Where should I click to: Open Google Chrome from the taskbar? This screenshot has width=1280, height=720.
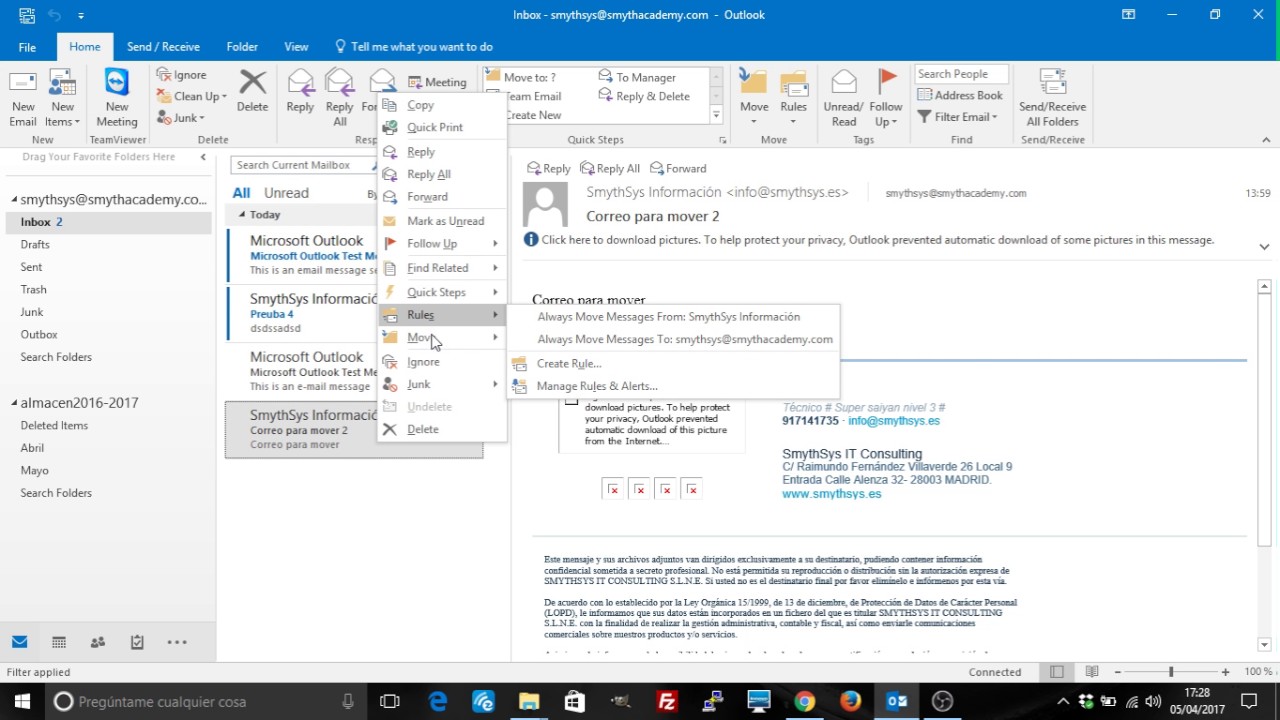click(x=805, y=701)
